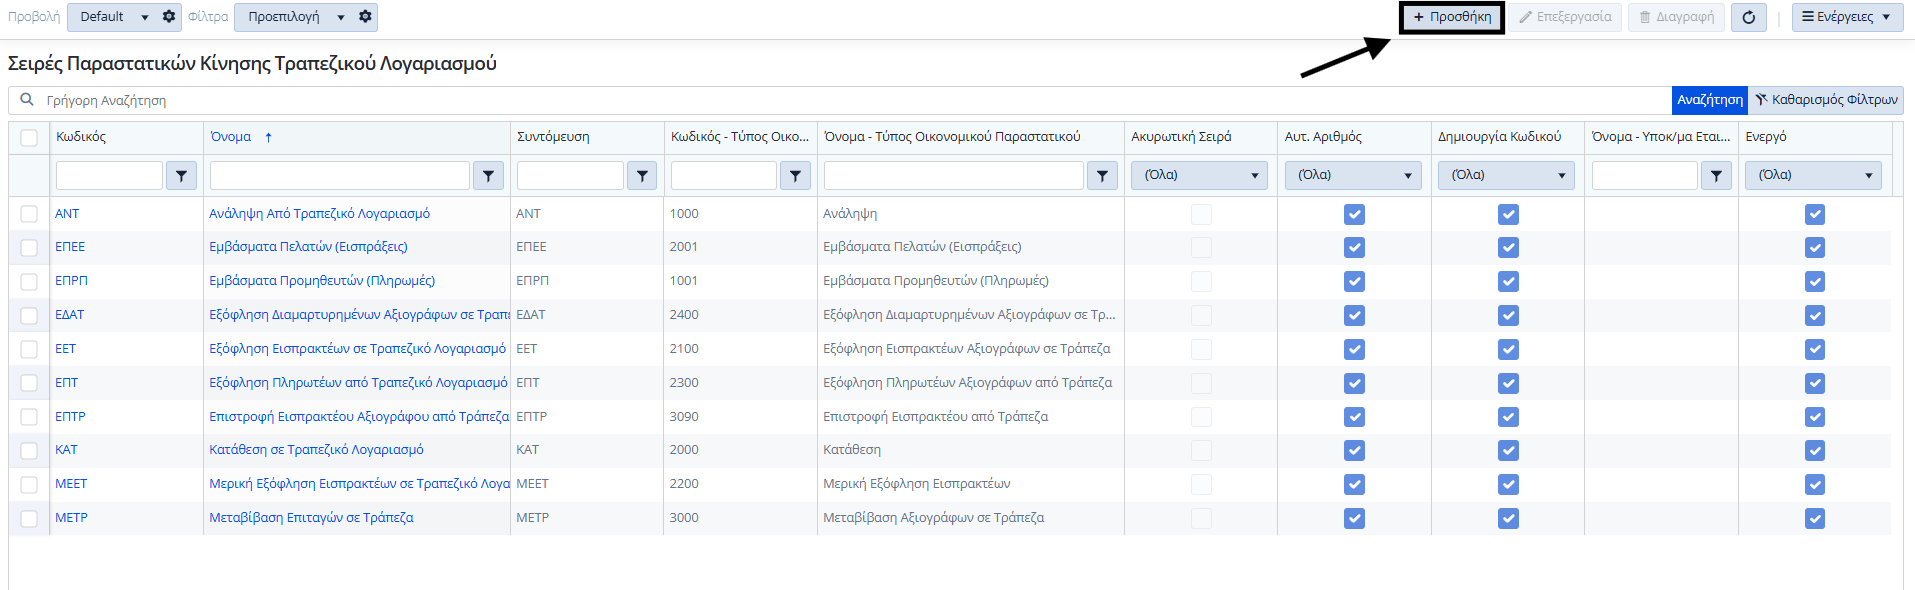Click the refresh icon button
The width and height of the screenshot is (1915, 590).
[x=1749, y=17]
